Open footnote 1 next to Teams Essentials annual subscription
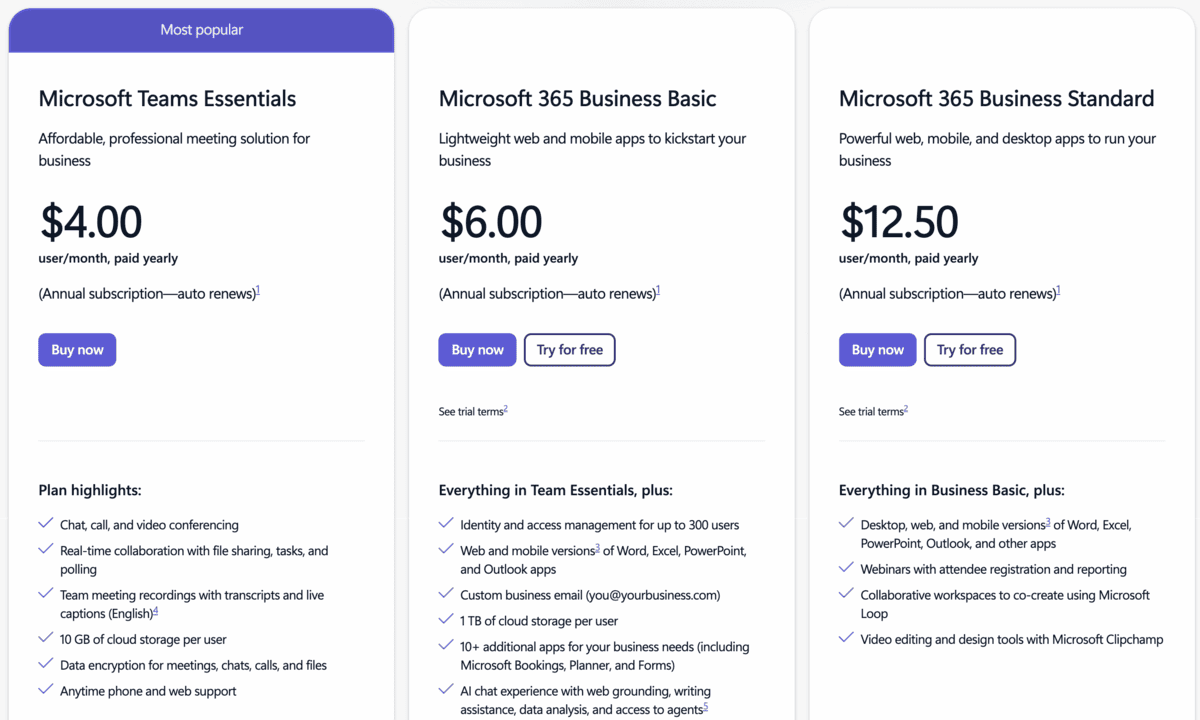 (x=258, y=288)
